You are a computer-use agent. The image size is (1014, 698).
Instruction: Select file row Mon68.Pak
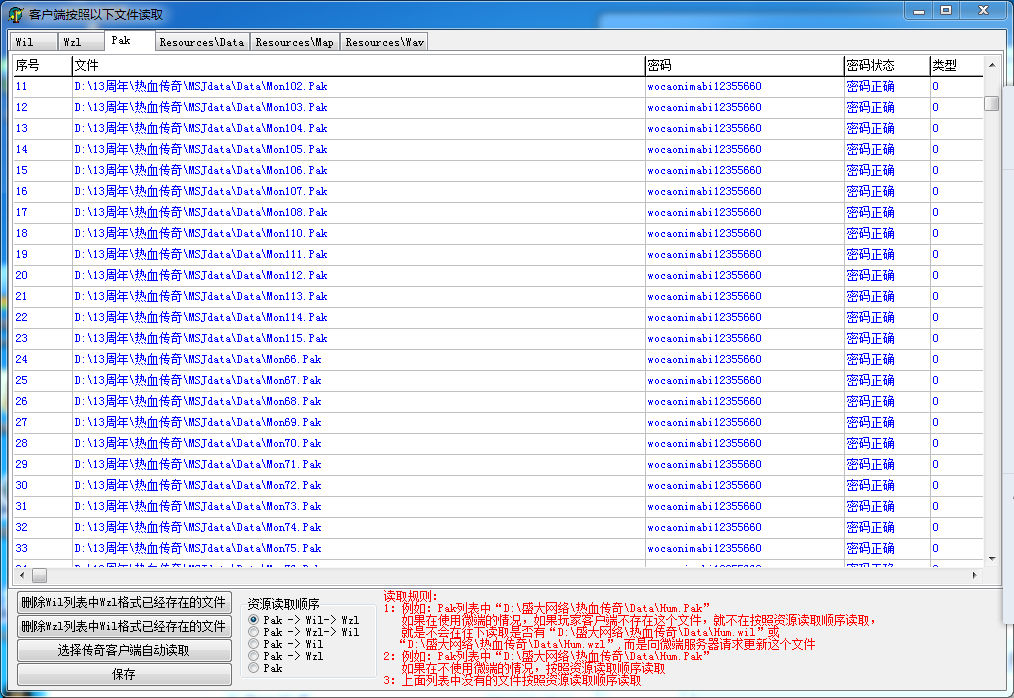click(498, 402)
